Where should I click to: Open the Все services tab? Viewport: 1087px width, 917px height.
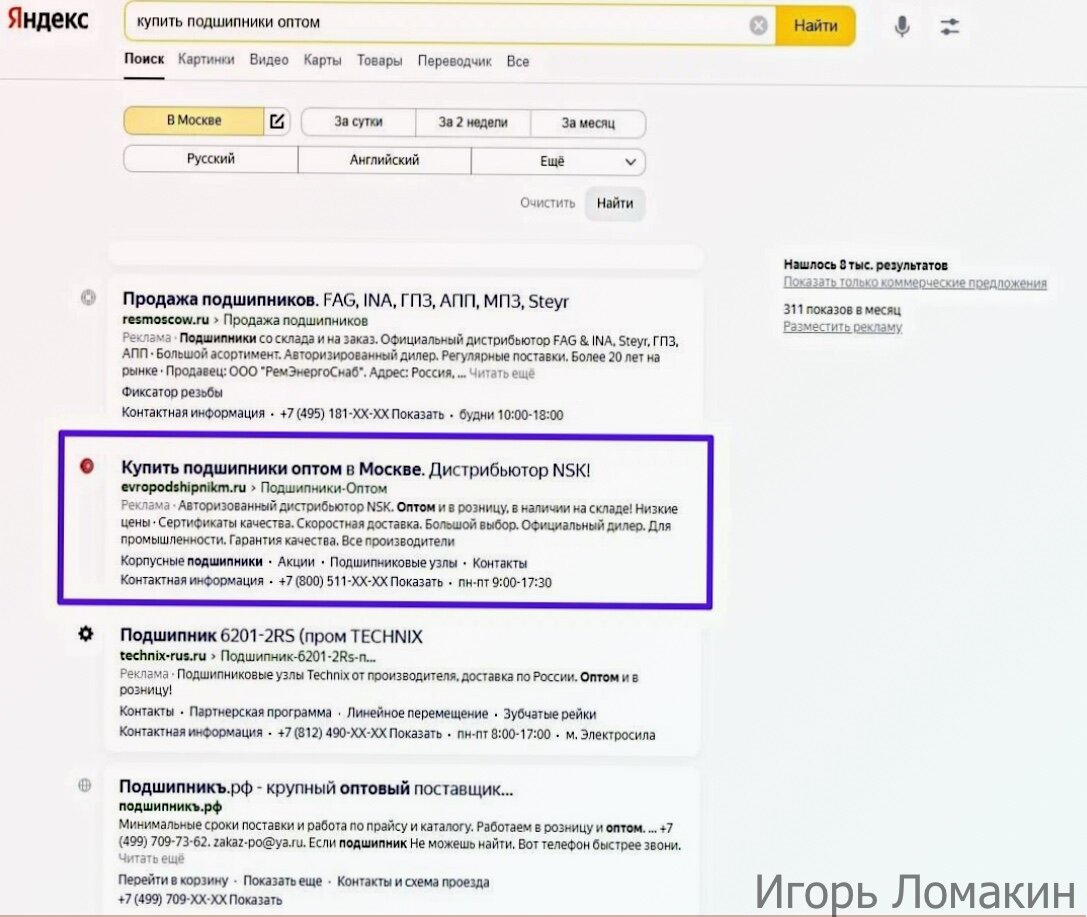(518, 61)
